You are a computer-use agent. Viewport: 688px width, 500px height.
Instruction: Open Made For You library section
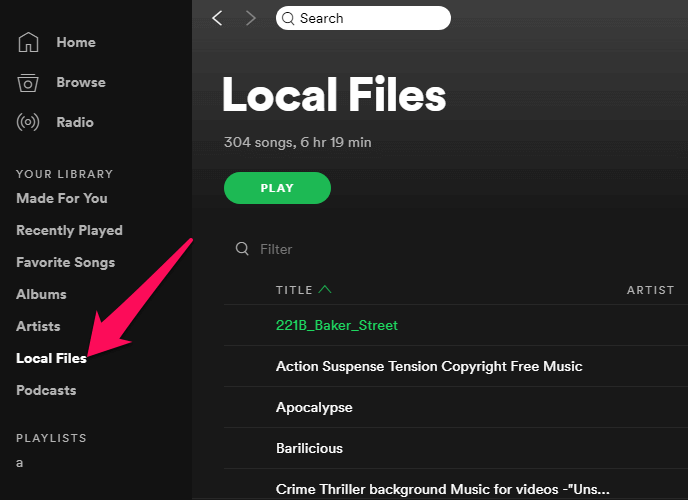(x=62, y=198)
